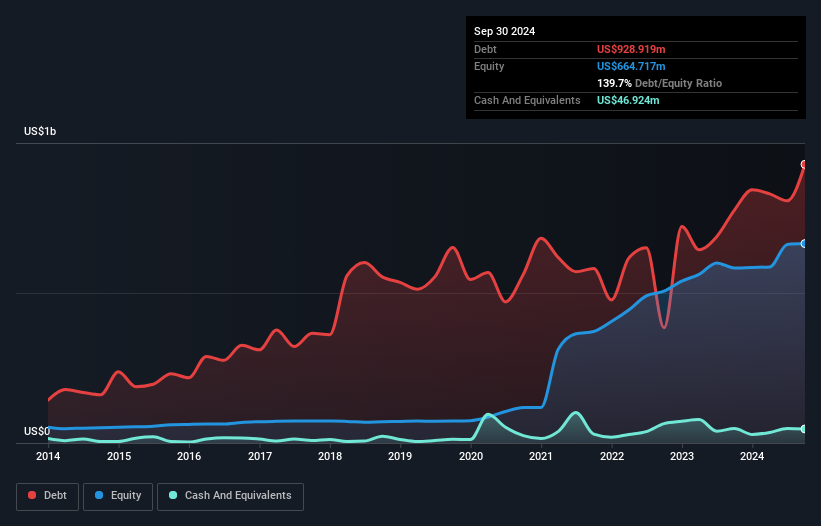Click the 2014 x-axis label

[48, 456]
